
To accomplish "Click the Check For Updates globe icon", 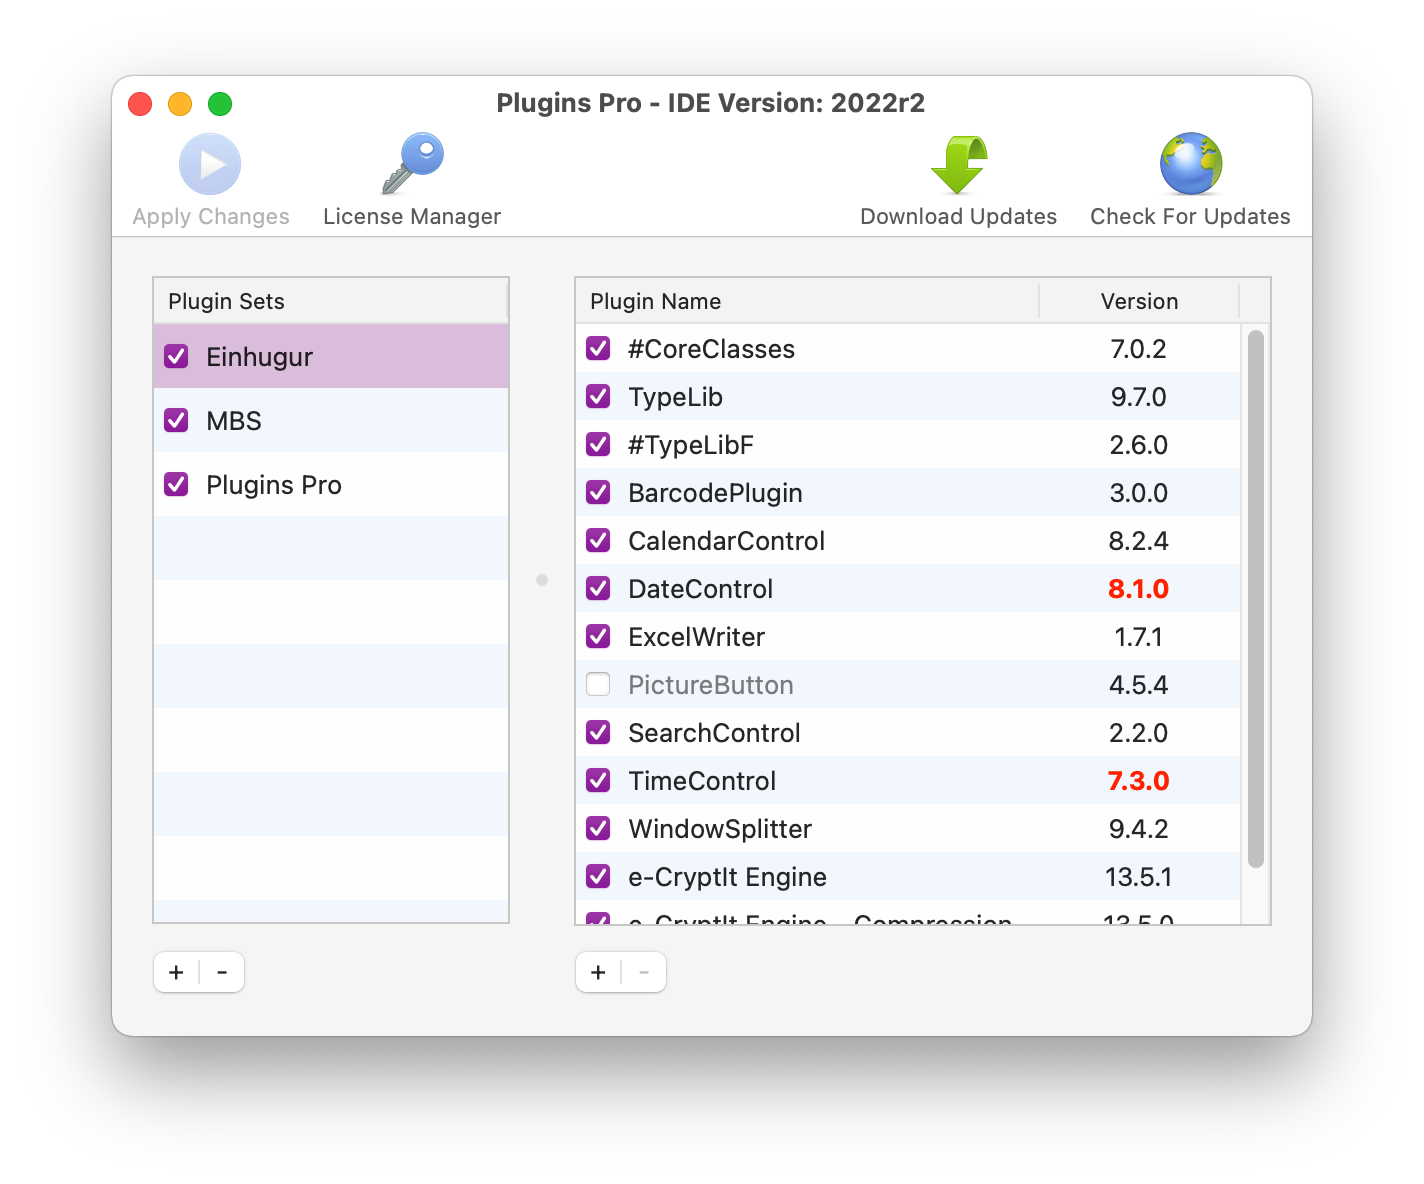I will pyautogui.click(x=1190, y=164).
